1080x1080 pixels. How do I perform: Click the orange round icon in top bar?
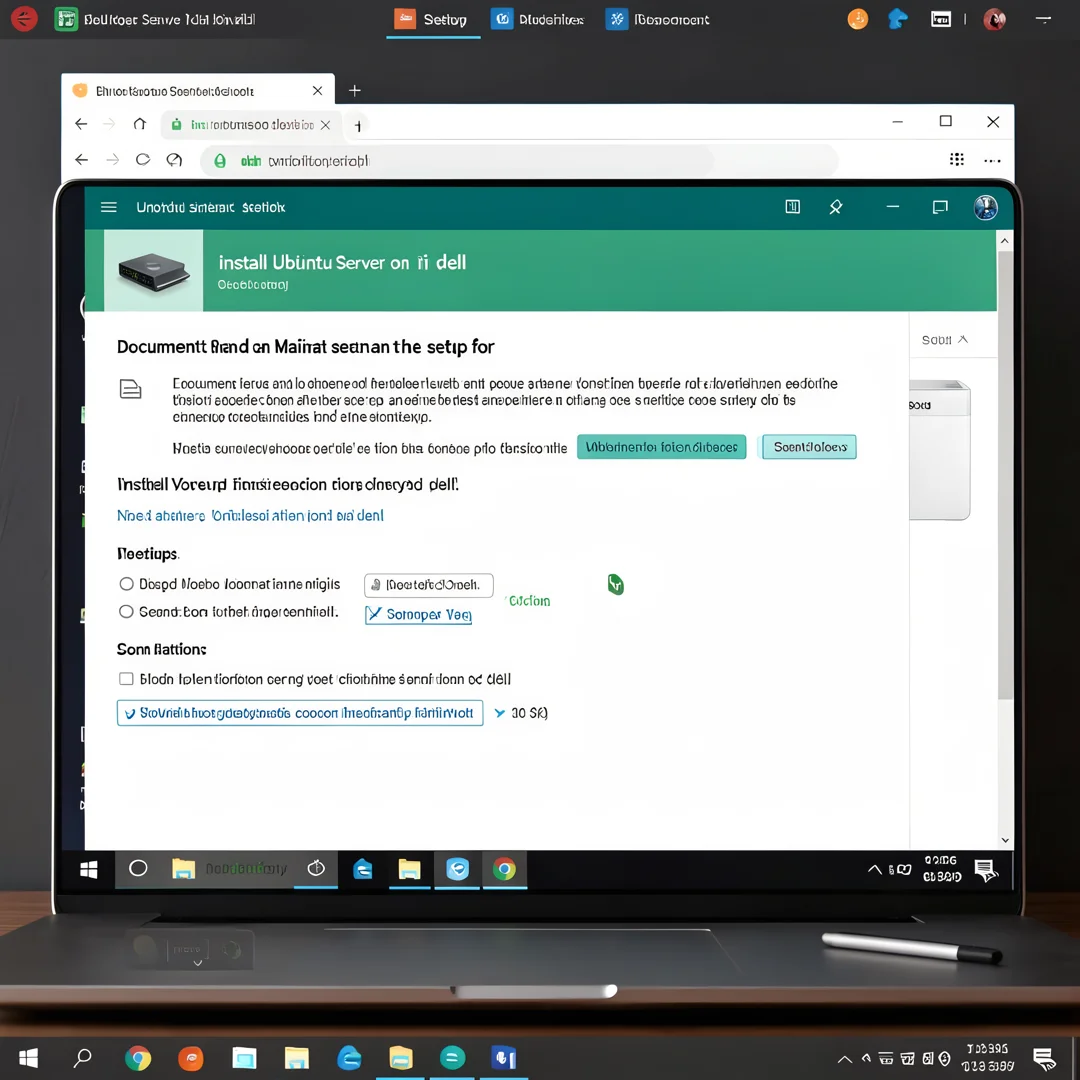pos(858,19)
